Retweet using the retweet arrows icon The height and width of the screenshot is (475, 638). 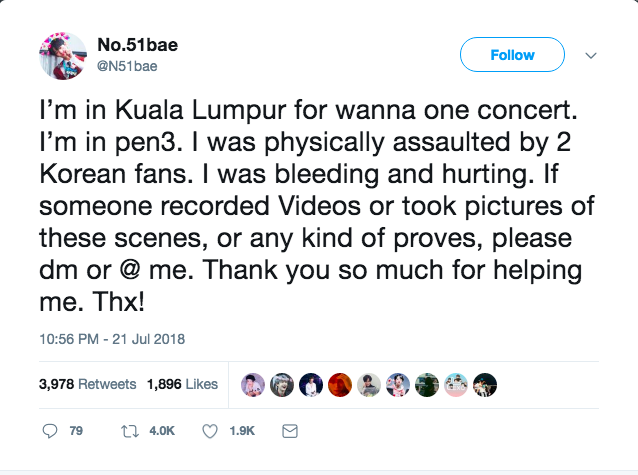coord(128,431)
